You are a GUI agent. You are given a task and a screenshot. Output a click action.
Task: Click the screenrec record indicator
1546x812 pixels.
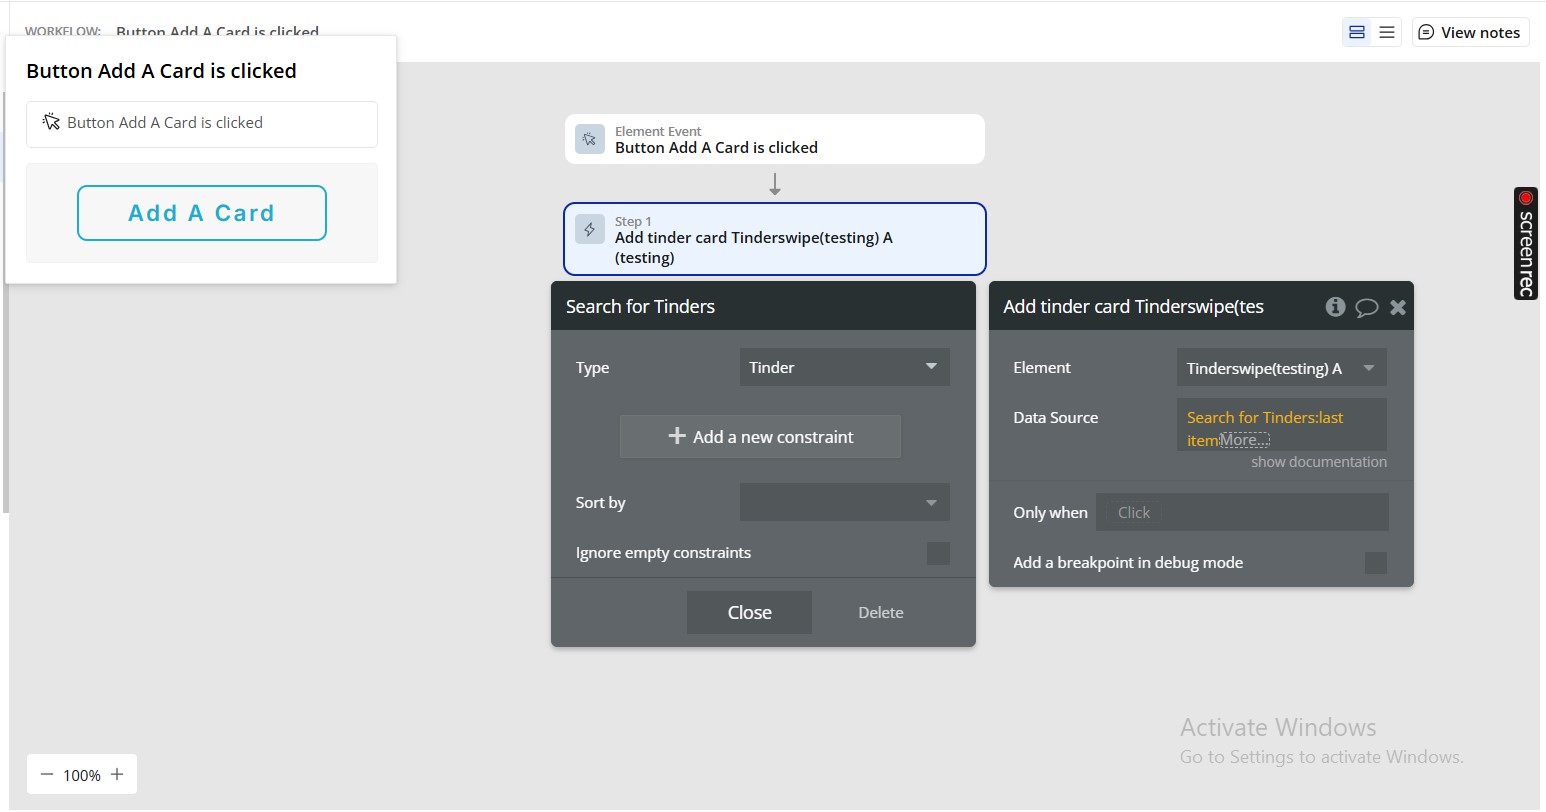(x=1525, y=198)
